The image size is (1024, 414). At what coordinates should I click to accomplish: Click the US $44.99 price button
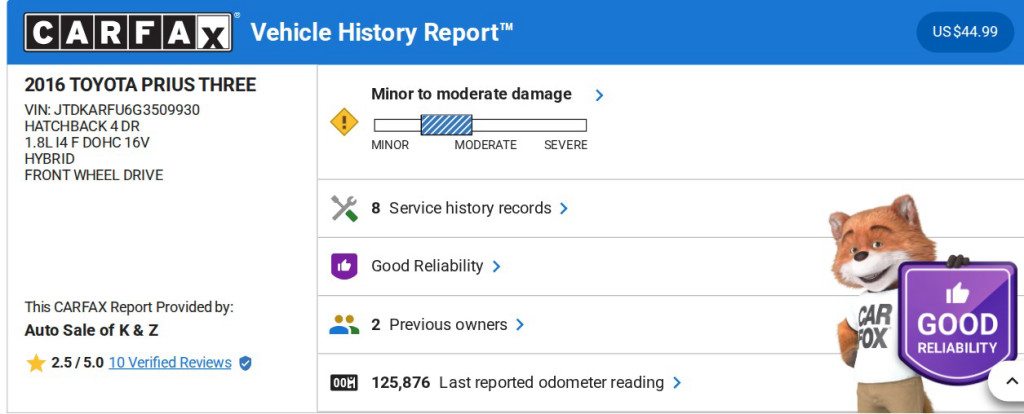coord(965,32)
